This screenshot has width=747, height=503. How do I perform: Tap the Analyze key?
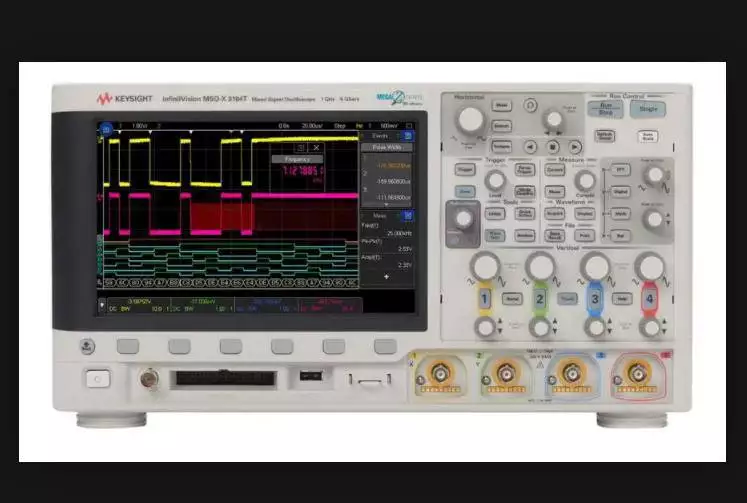coord(525,235)
